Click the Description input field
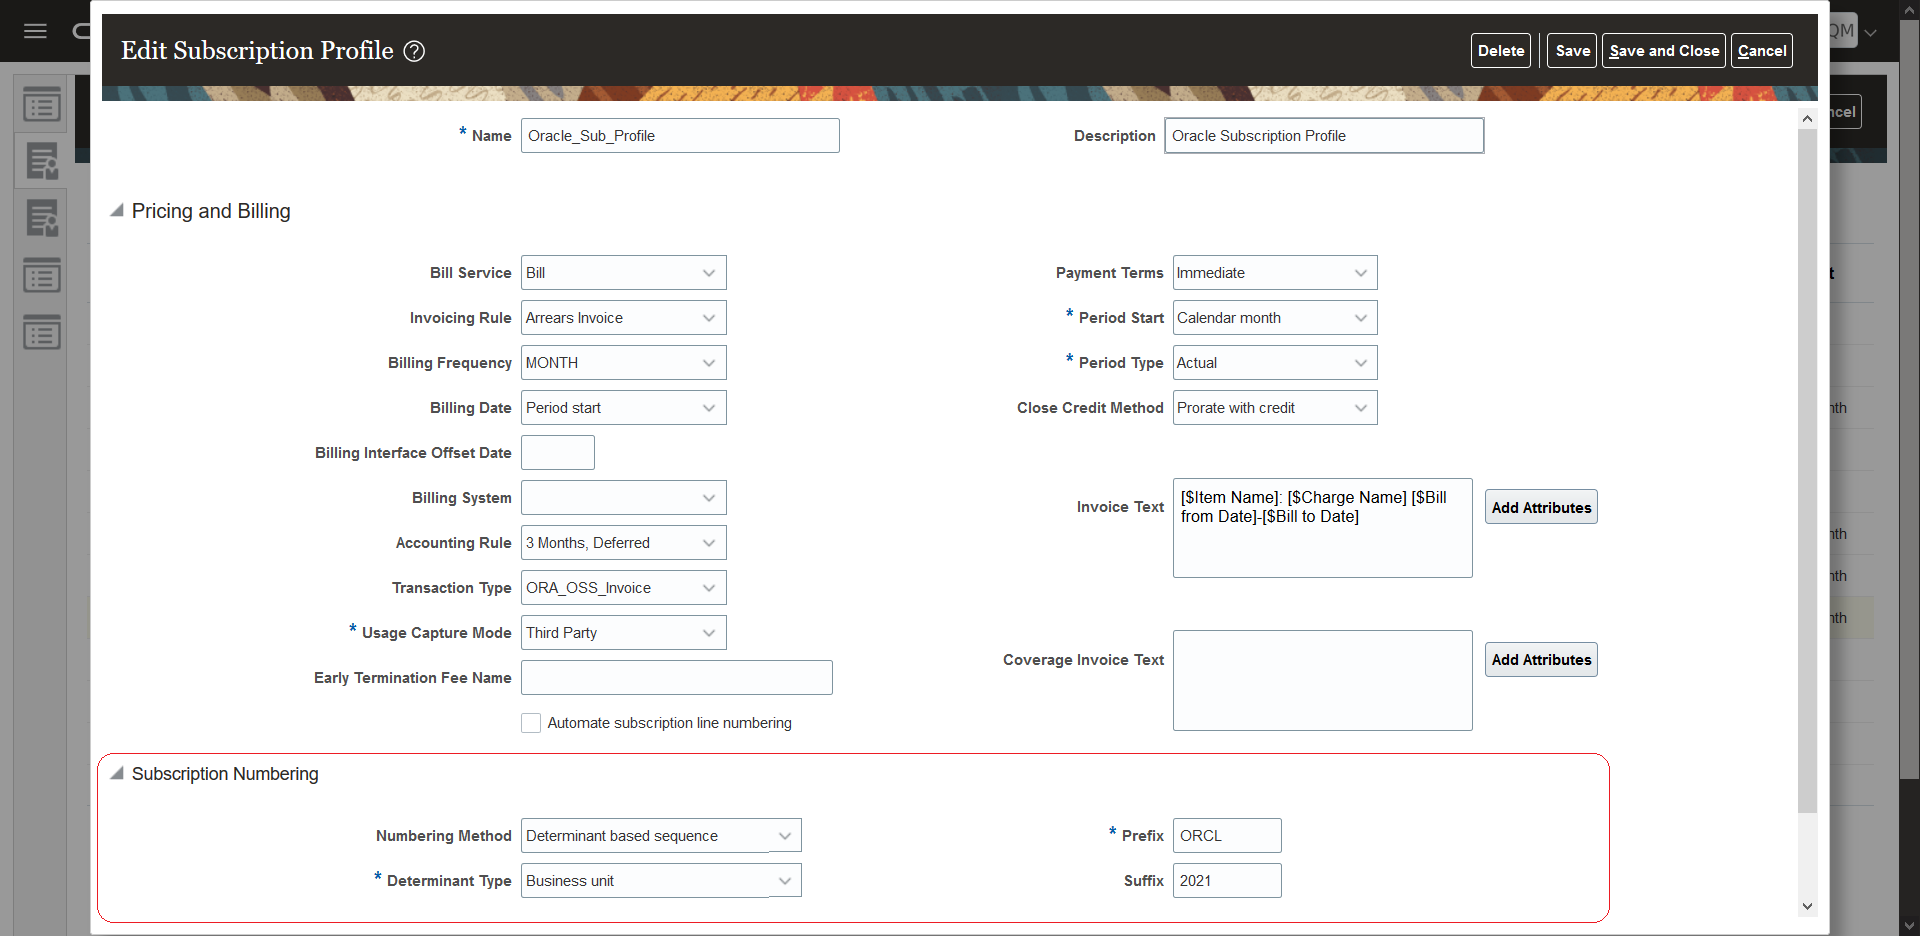 (x=1324, y=136)
